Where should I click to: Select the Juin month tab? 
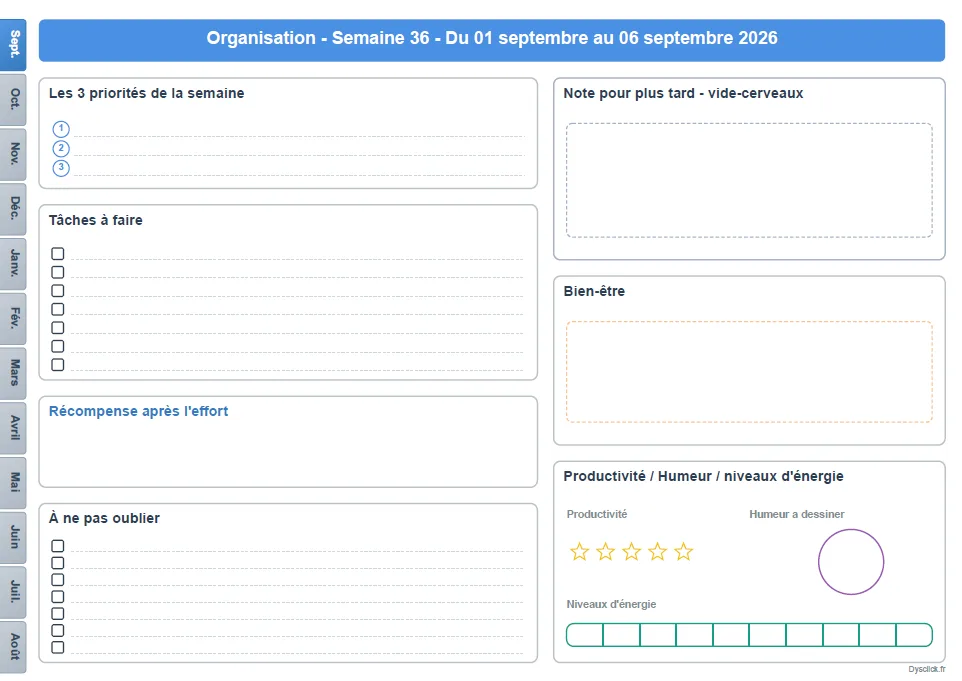pos(13,538)
